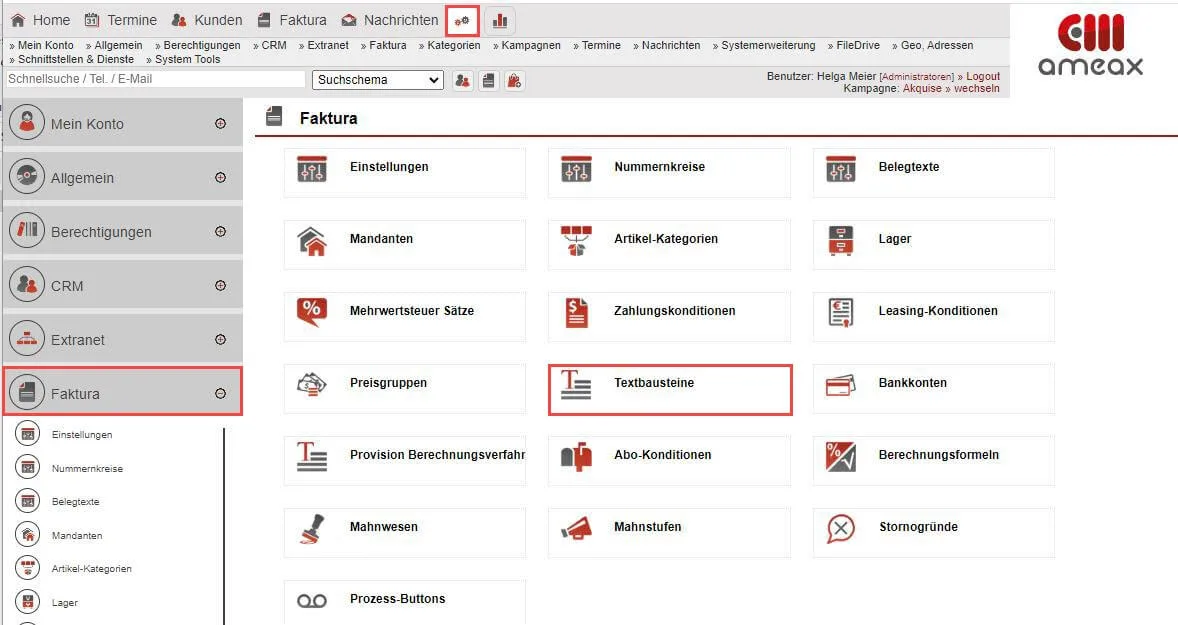Click the Prozess-Buttons icon tile
This screenshot has height=625, width=1178.
tap(312, 600)
